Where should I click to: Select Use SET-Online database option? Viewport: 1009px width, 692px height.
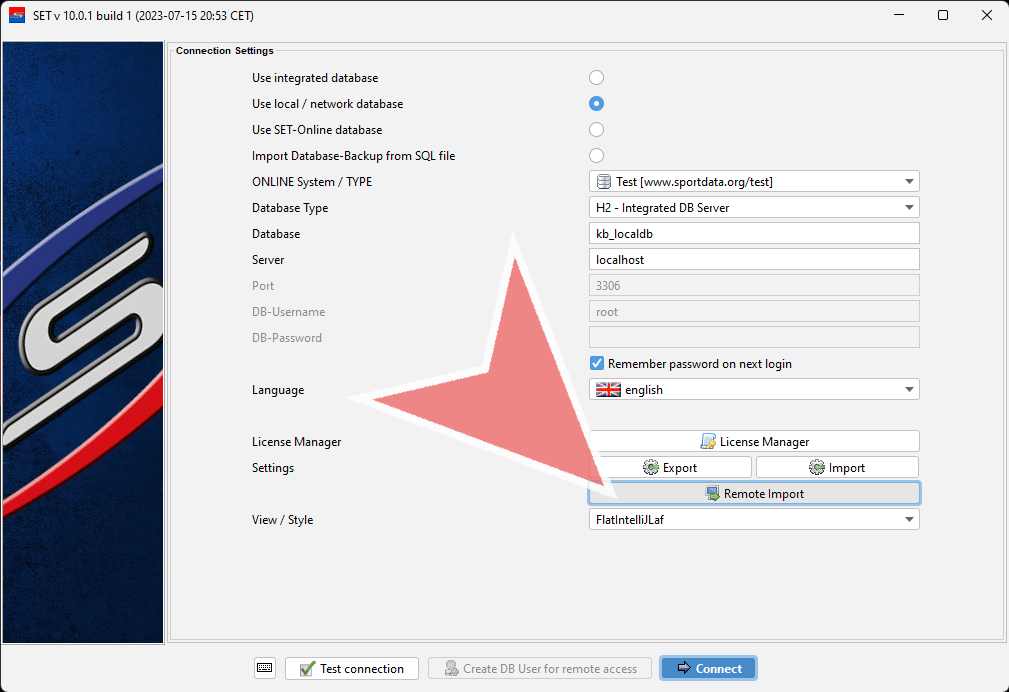597,130
